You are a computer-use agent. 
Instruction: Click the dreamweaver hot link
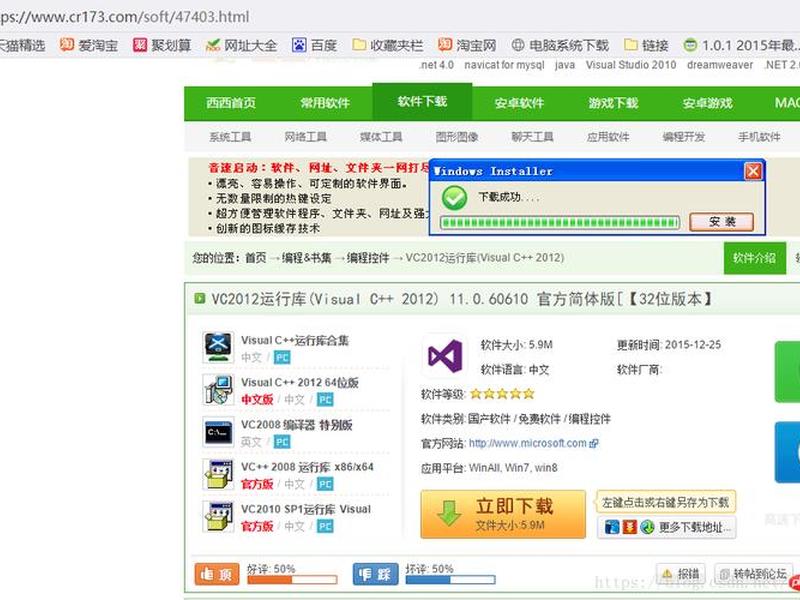720,65
